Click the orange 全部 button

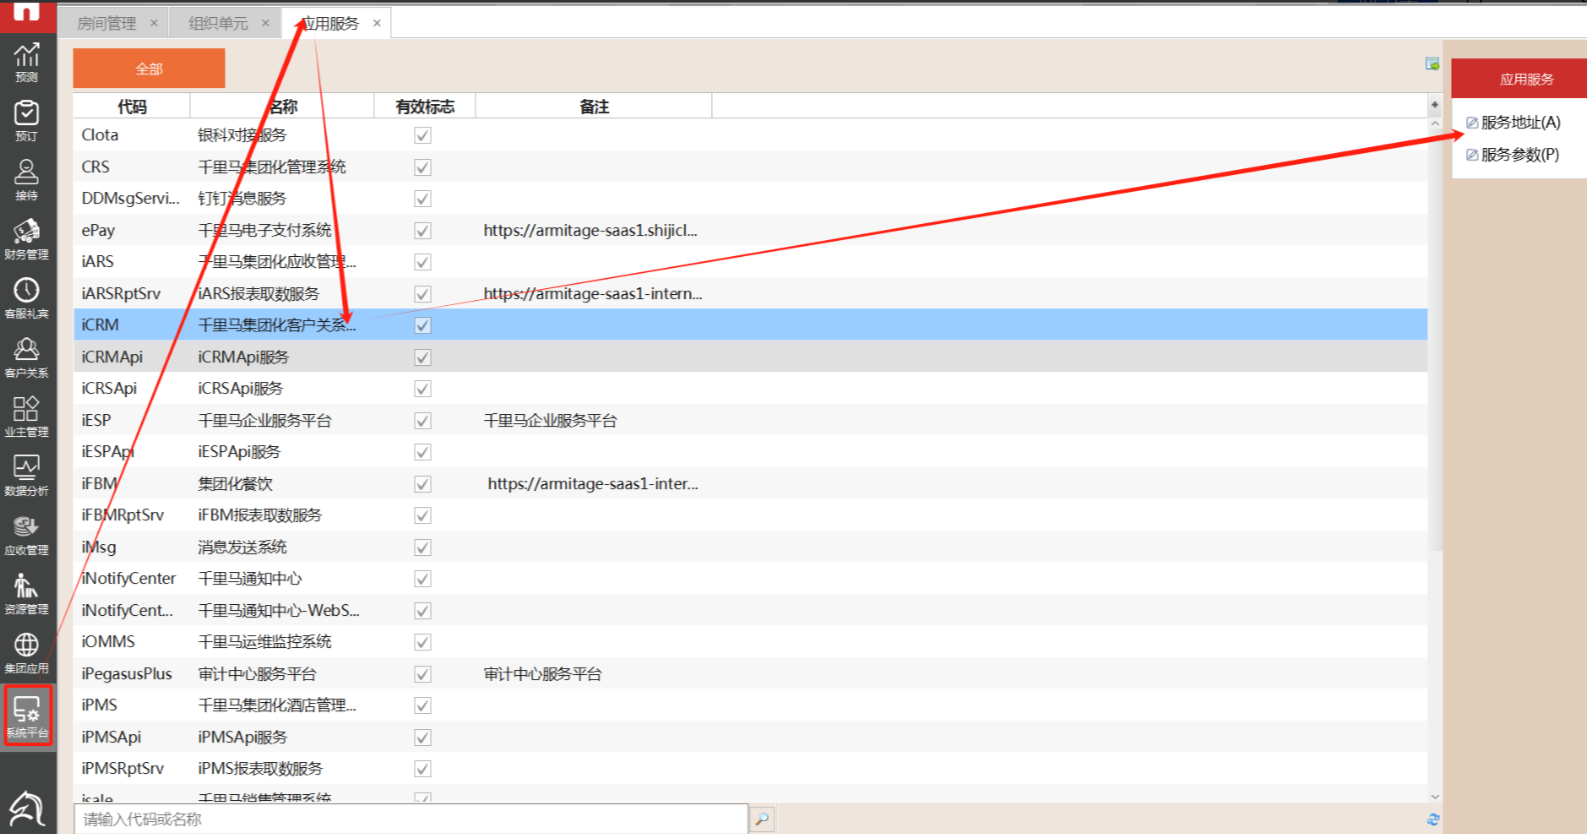149,69
